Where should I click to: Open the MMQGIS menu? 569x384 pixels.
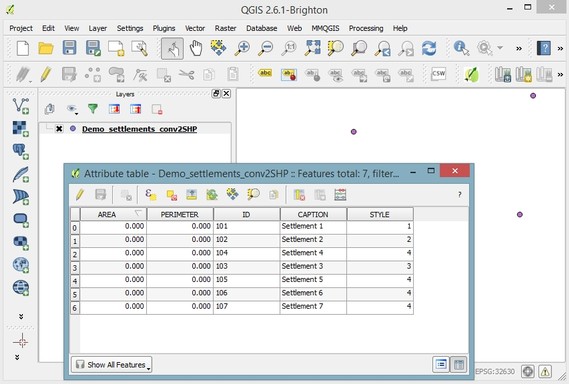point(325,28)
